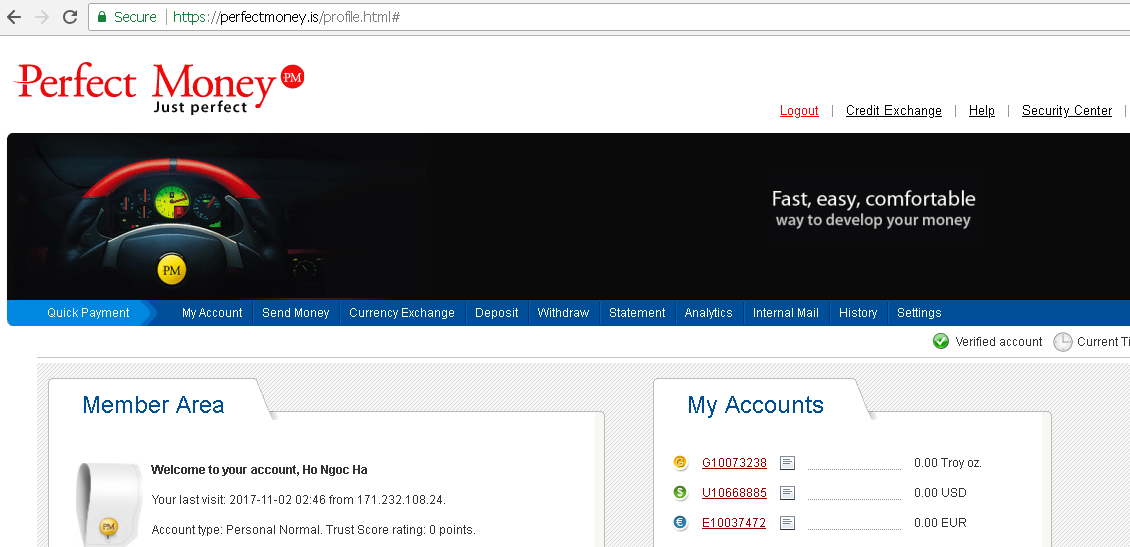Open EUR account E10037472 link
This screenshot has width=1130, height=547.
[734, 523]
